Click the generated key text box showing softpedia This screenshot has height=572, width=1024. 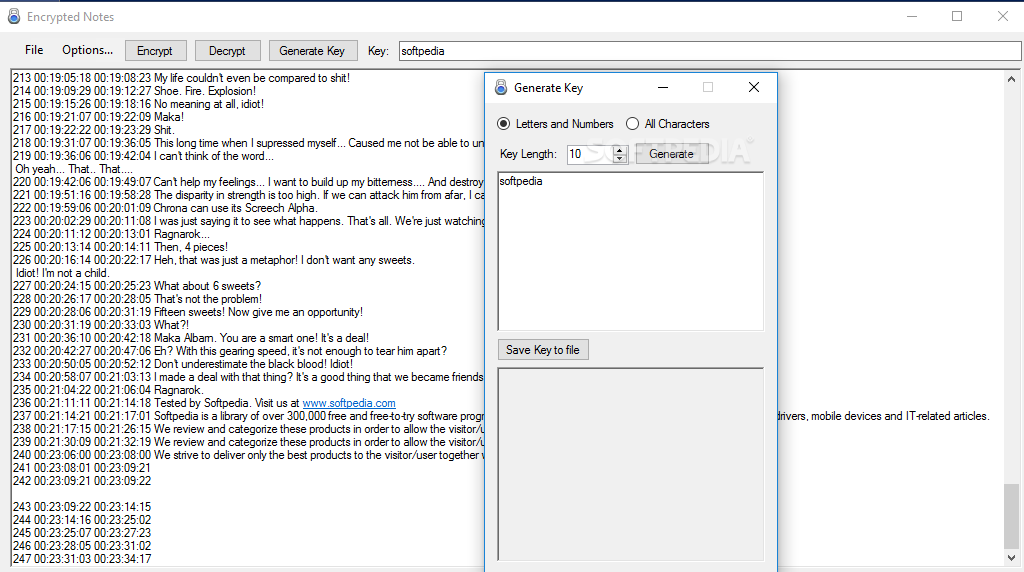pyautogui.click(x=630, y=251)
